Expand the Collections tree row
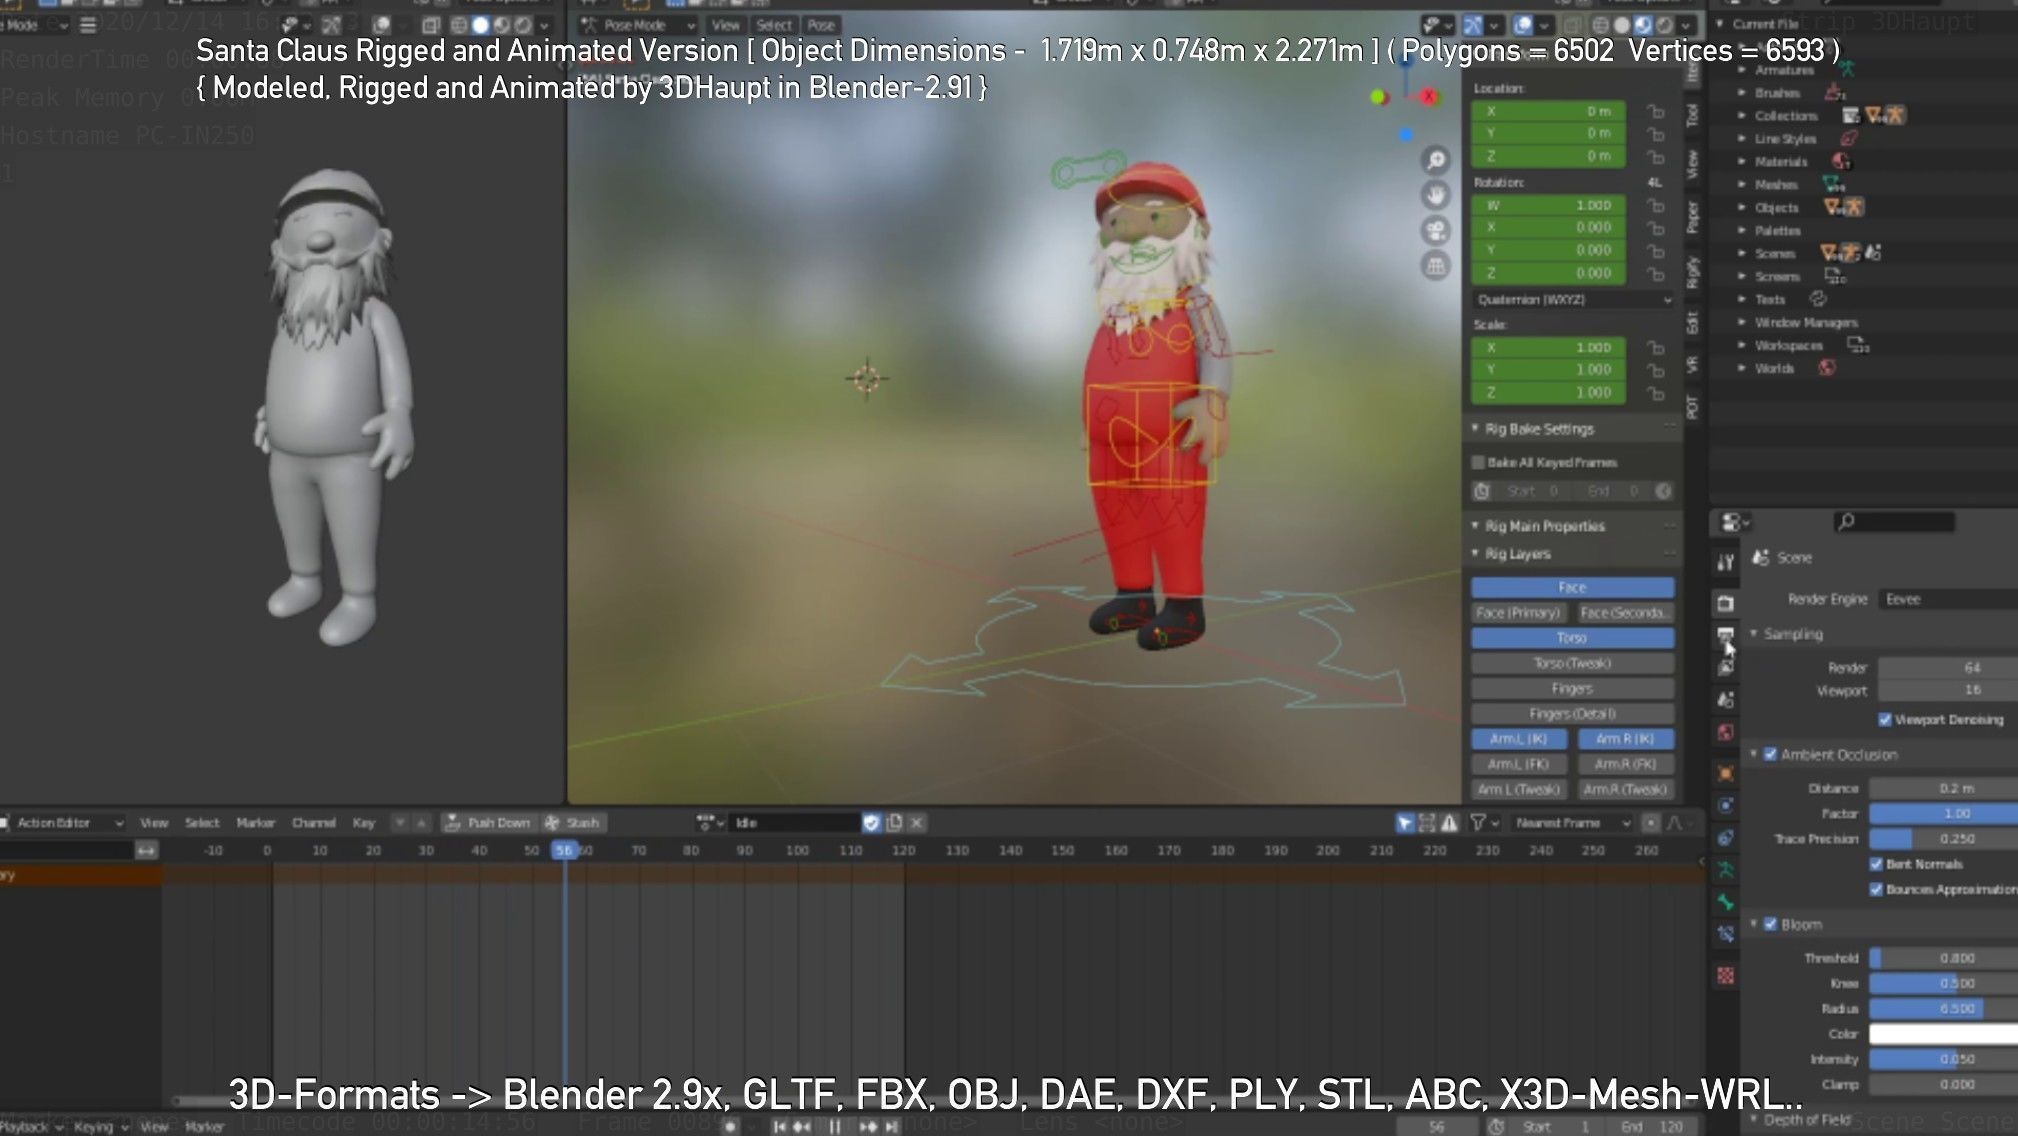This screenshot has height=1136, width=2018. [1742, 116]
